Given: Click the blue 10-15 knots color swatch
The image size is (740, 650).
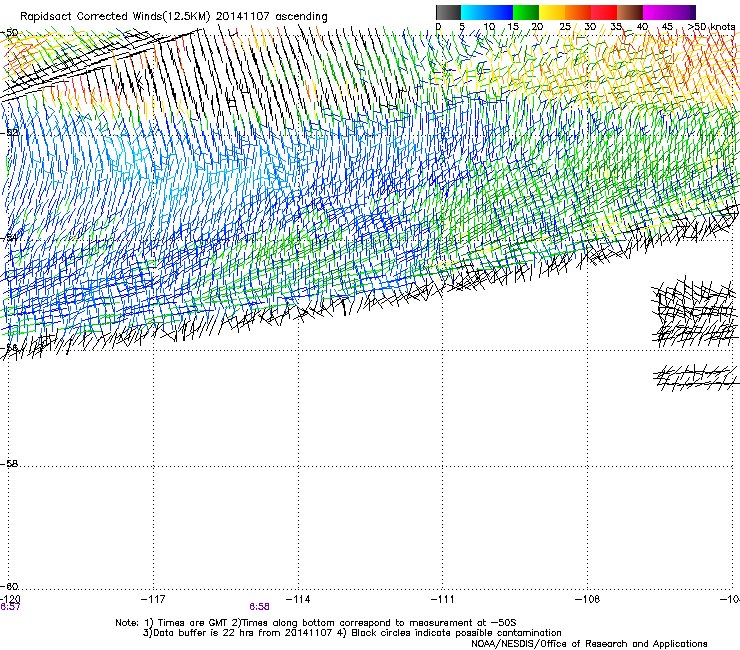Looking at the screenshot, I should point(500,12).
